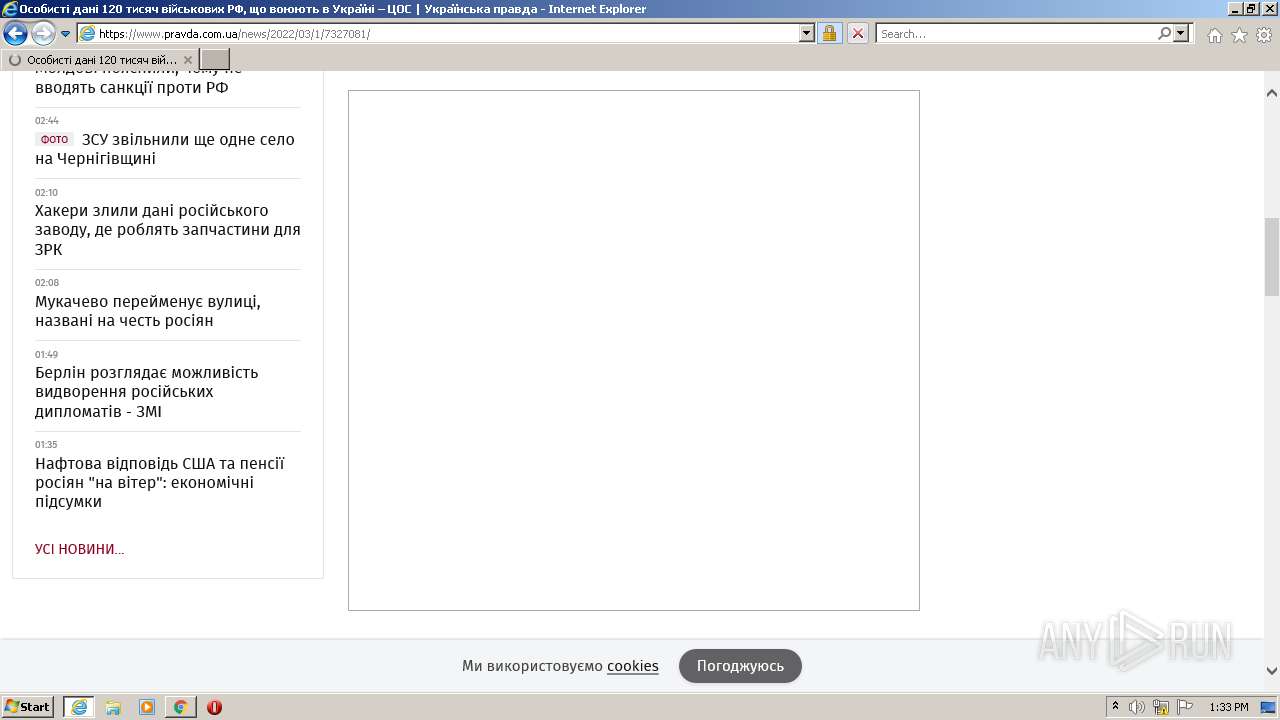This screenshot has height=720, width=1280.
Task: Show the security lock report icon
Action: [x=829, y=34]
